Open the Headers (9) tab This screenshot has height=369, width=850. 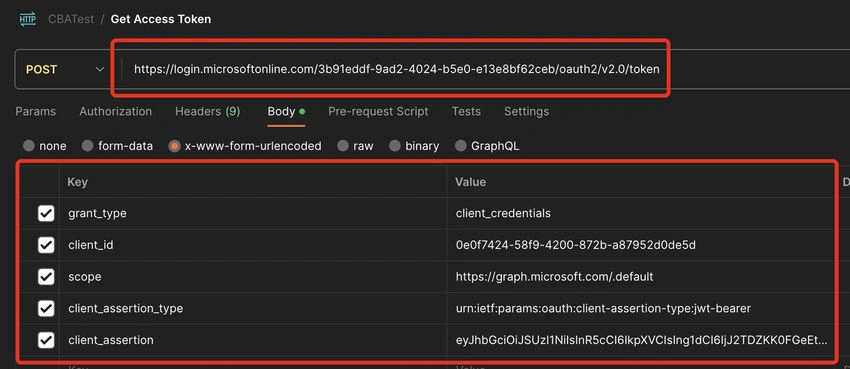pyautogui.click(x=208, y=112)
